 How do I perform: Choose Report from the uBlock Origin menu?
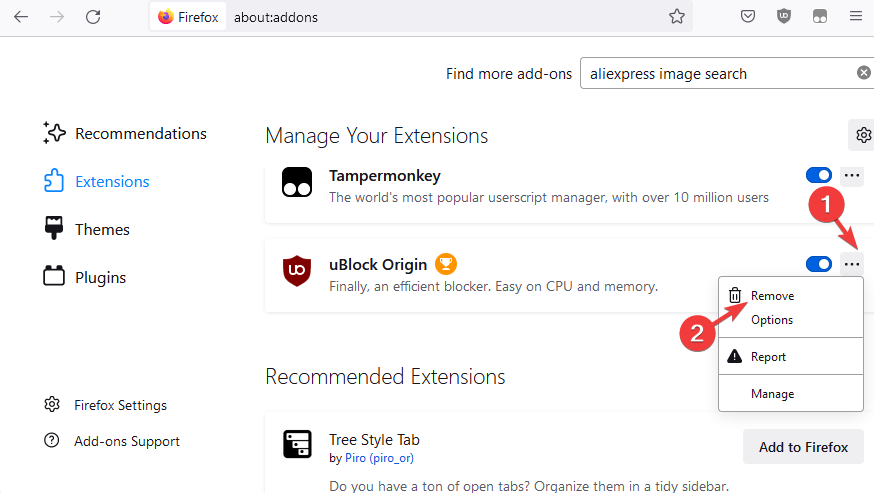click(x=791, y=356)
